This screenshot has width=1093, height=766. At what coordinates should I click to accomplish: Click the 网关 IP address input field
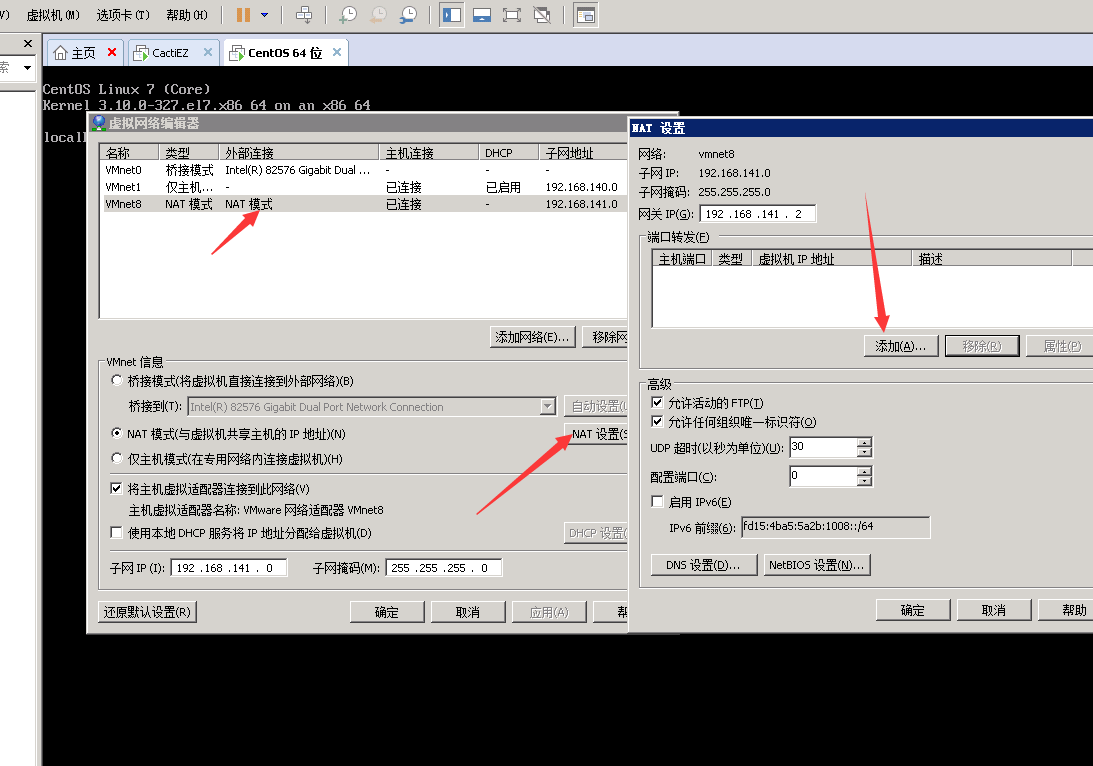pyautogui.click(x=758, y=214)
